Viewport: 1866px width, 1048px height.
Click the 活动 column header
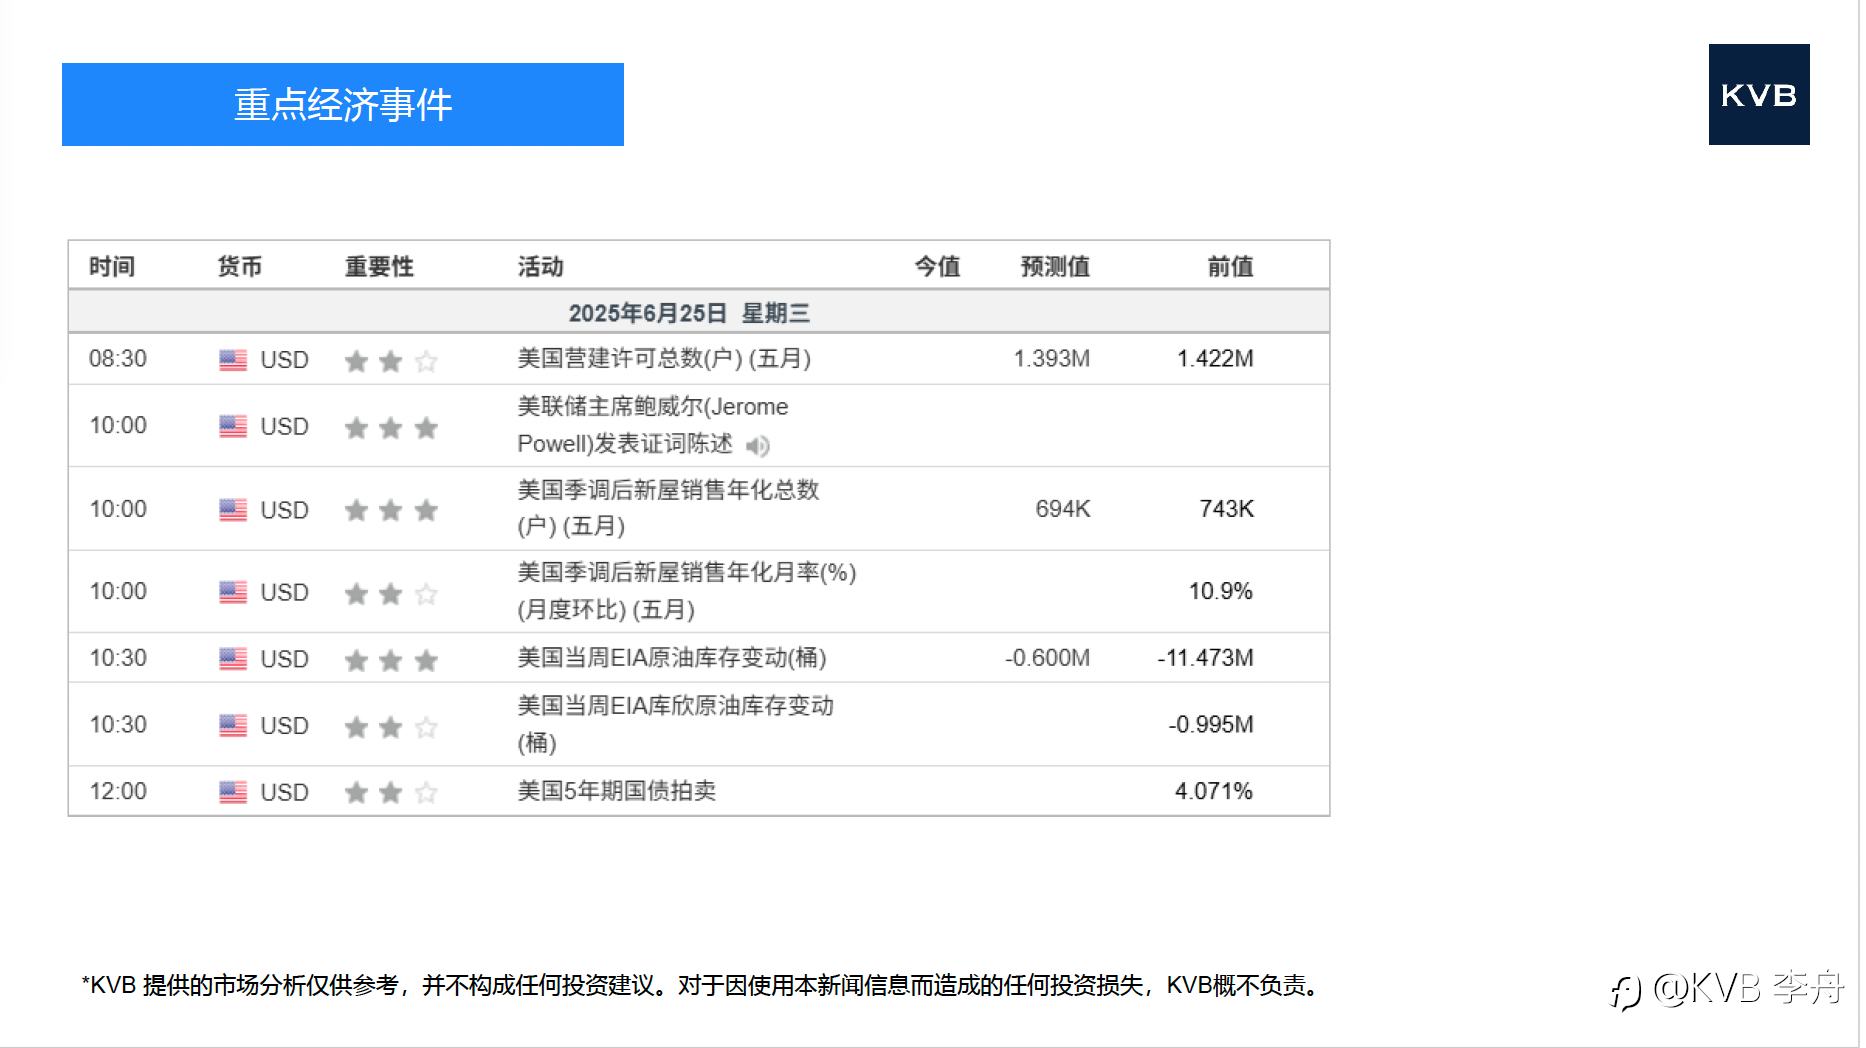pyautogui.click(x=541, y=266)
